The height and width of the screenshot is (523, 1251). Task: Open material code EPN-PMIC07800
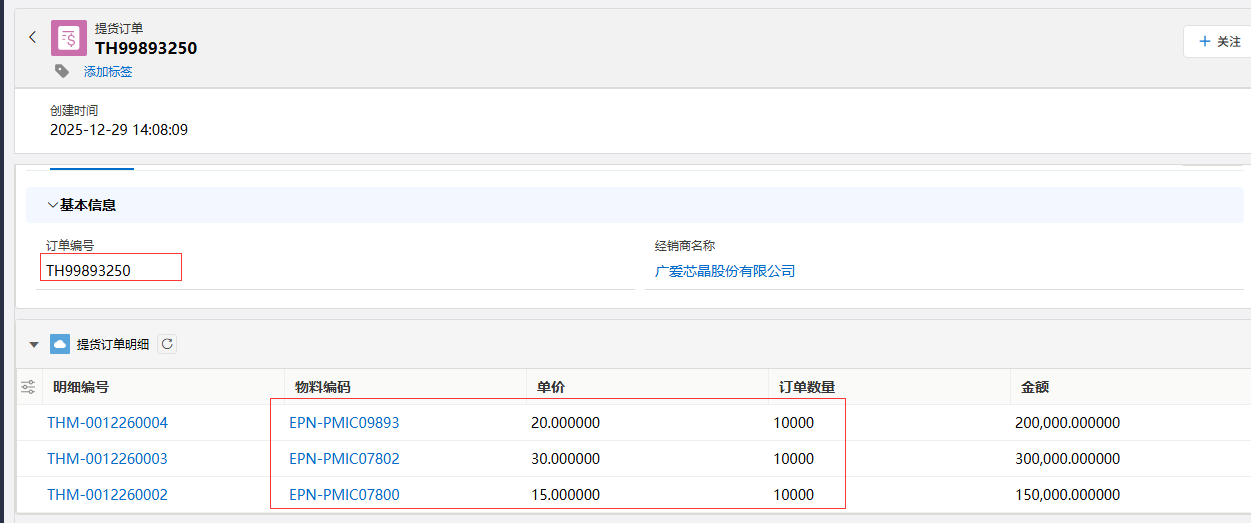(x=344, y=495)
